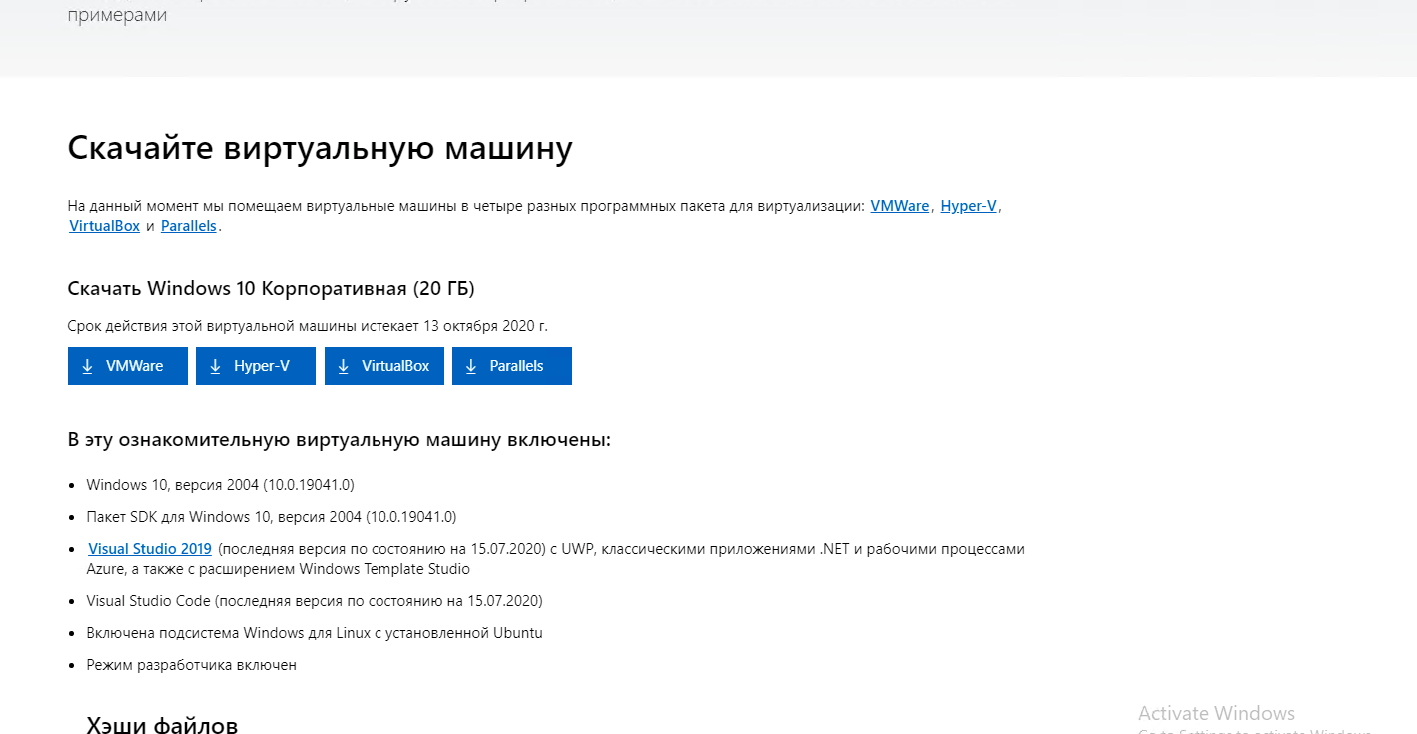Click the 'Хэши файлов' heading
The width and height of the screenshot is (1417, 734).
pyautogui.click(x=162, y=725)
